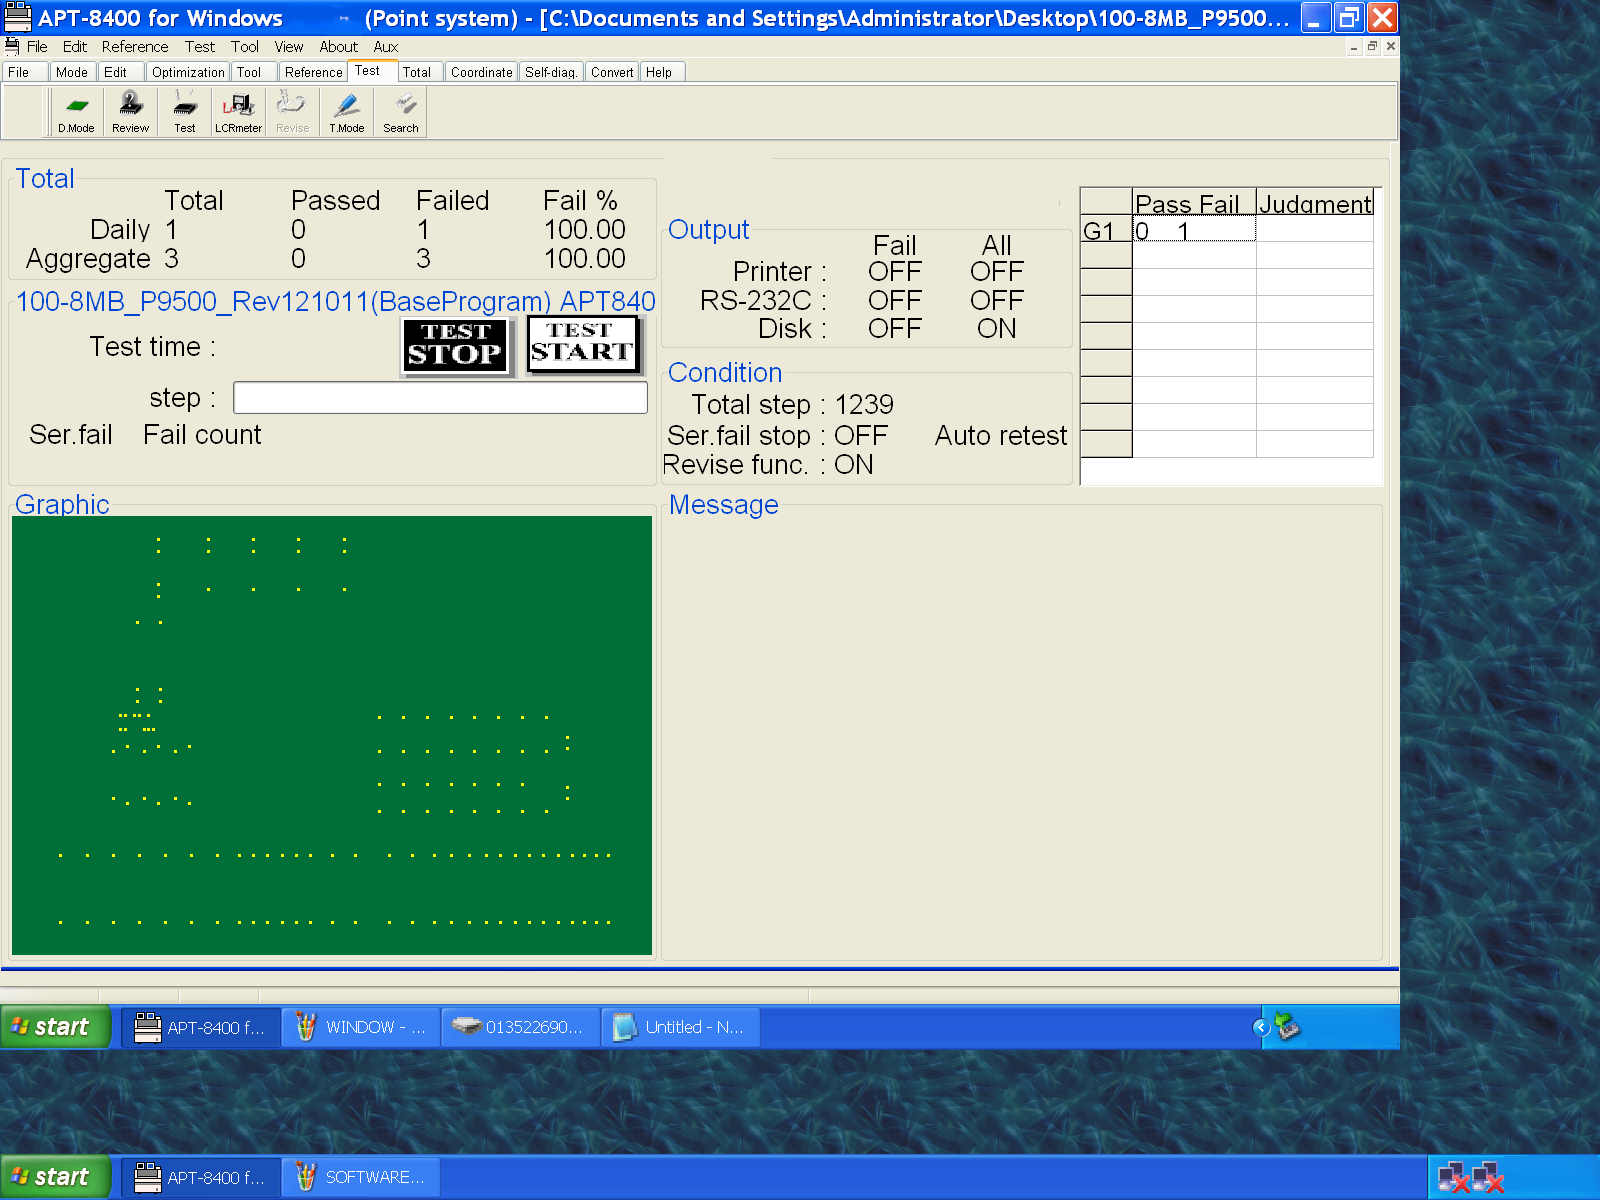Viewport: 1600px width, 1200px height.
Task: Open the Aux menu
Action: (386, 47)
